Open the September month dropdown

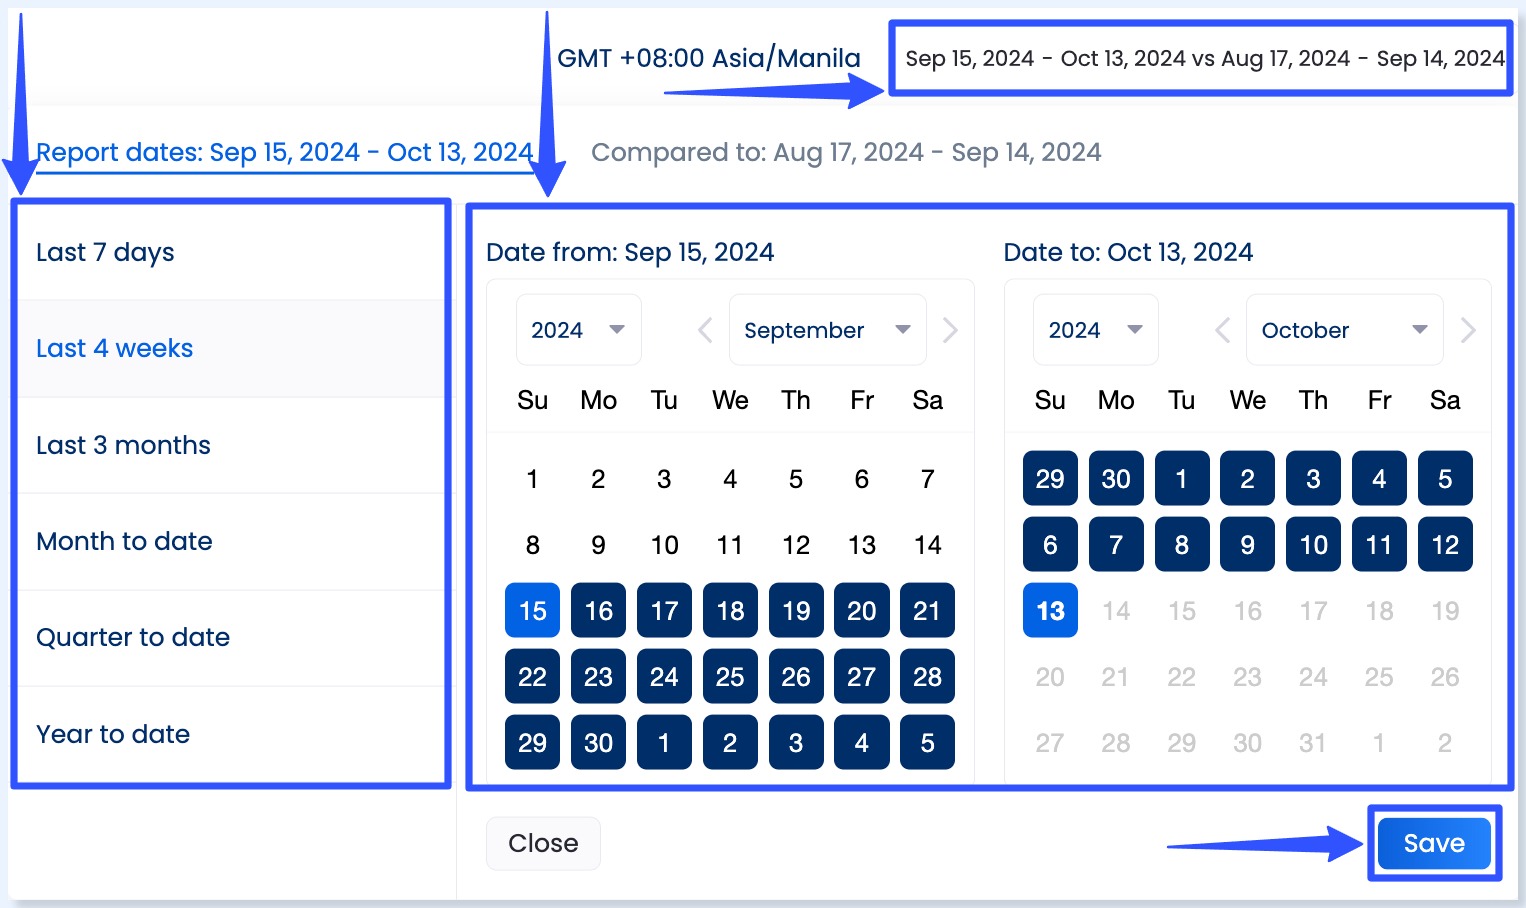(827, 330)
